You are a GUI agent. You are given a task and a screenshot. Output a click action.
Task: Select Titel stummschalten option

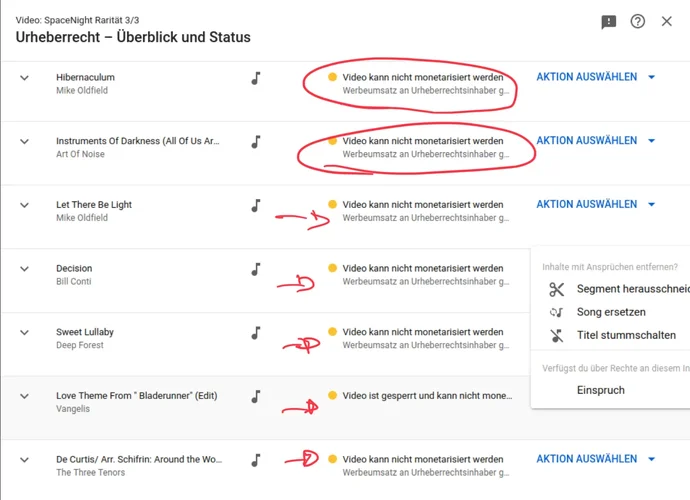tap(625, 335)
